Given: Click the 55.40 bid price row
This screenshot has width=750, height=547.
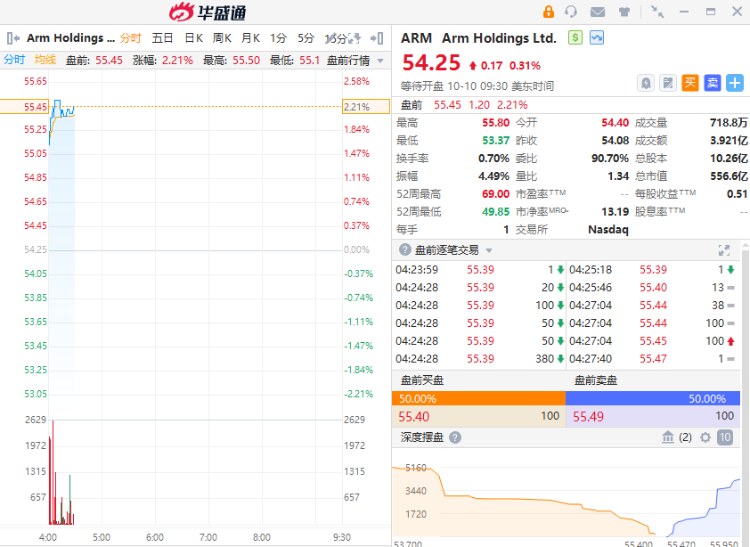Looking at the screenshot, I should point(478,416).
